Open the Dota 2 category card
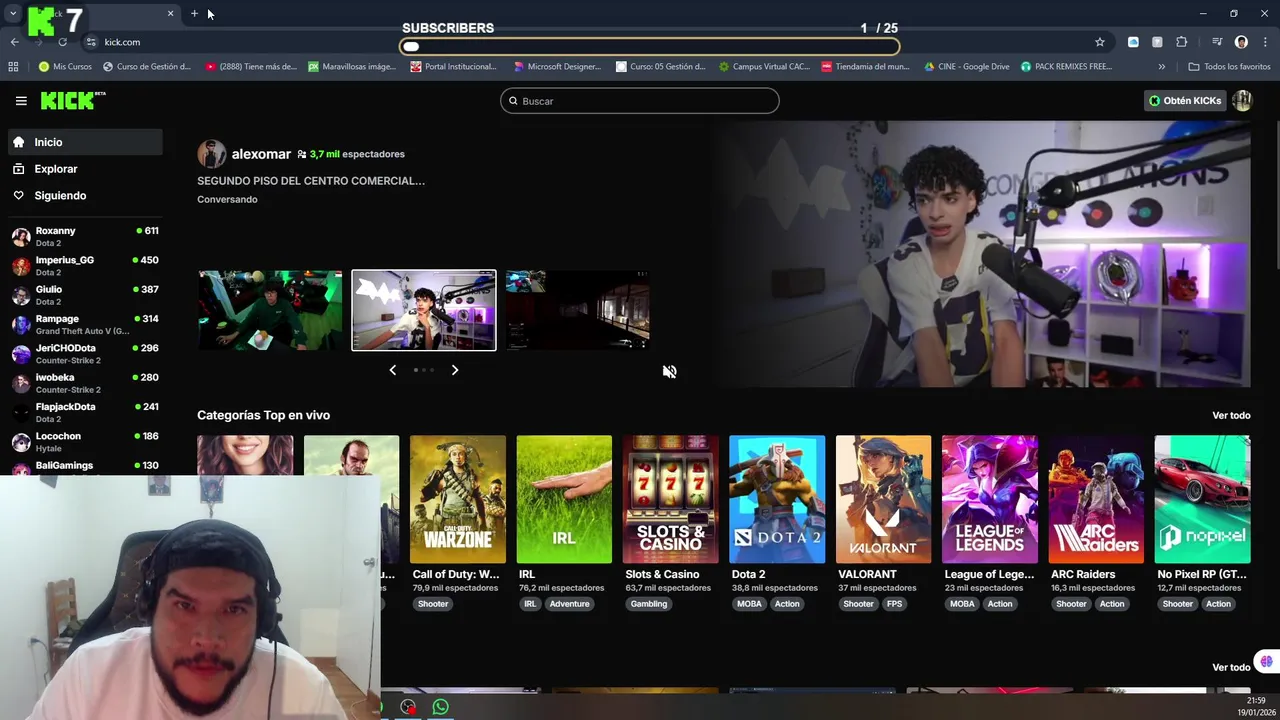The image size is (1280, 720). [x=777, y=499]
